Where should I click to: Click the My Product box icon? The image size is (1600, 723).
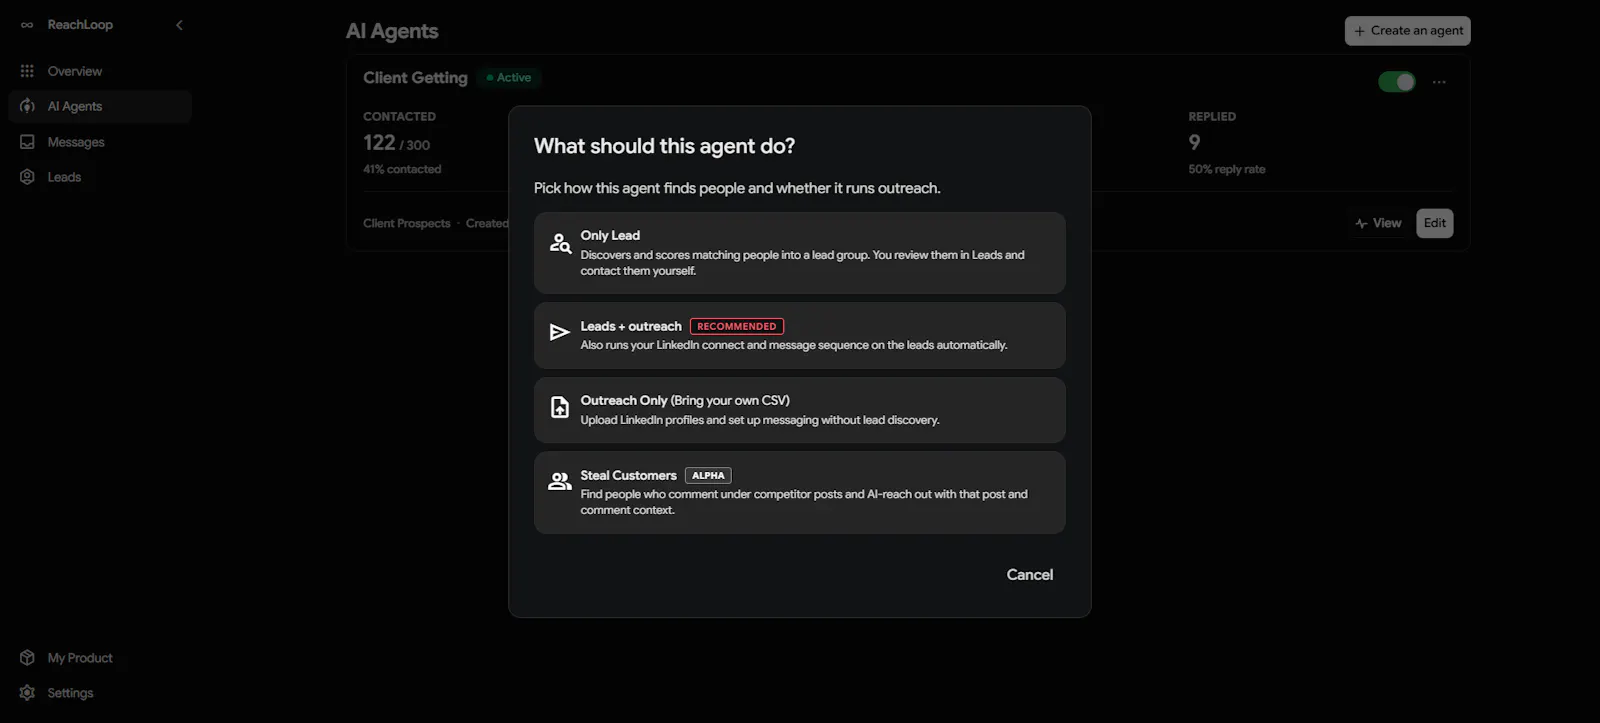coord(27,658)
